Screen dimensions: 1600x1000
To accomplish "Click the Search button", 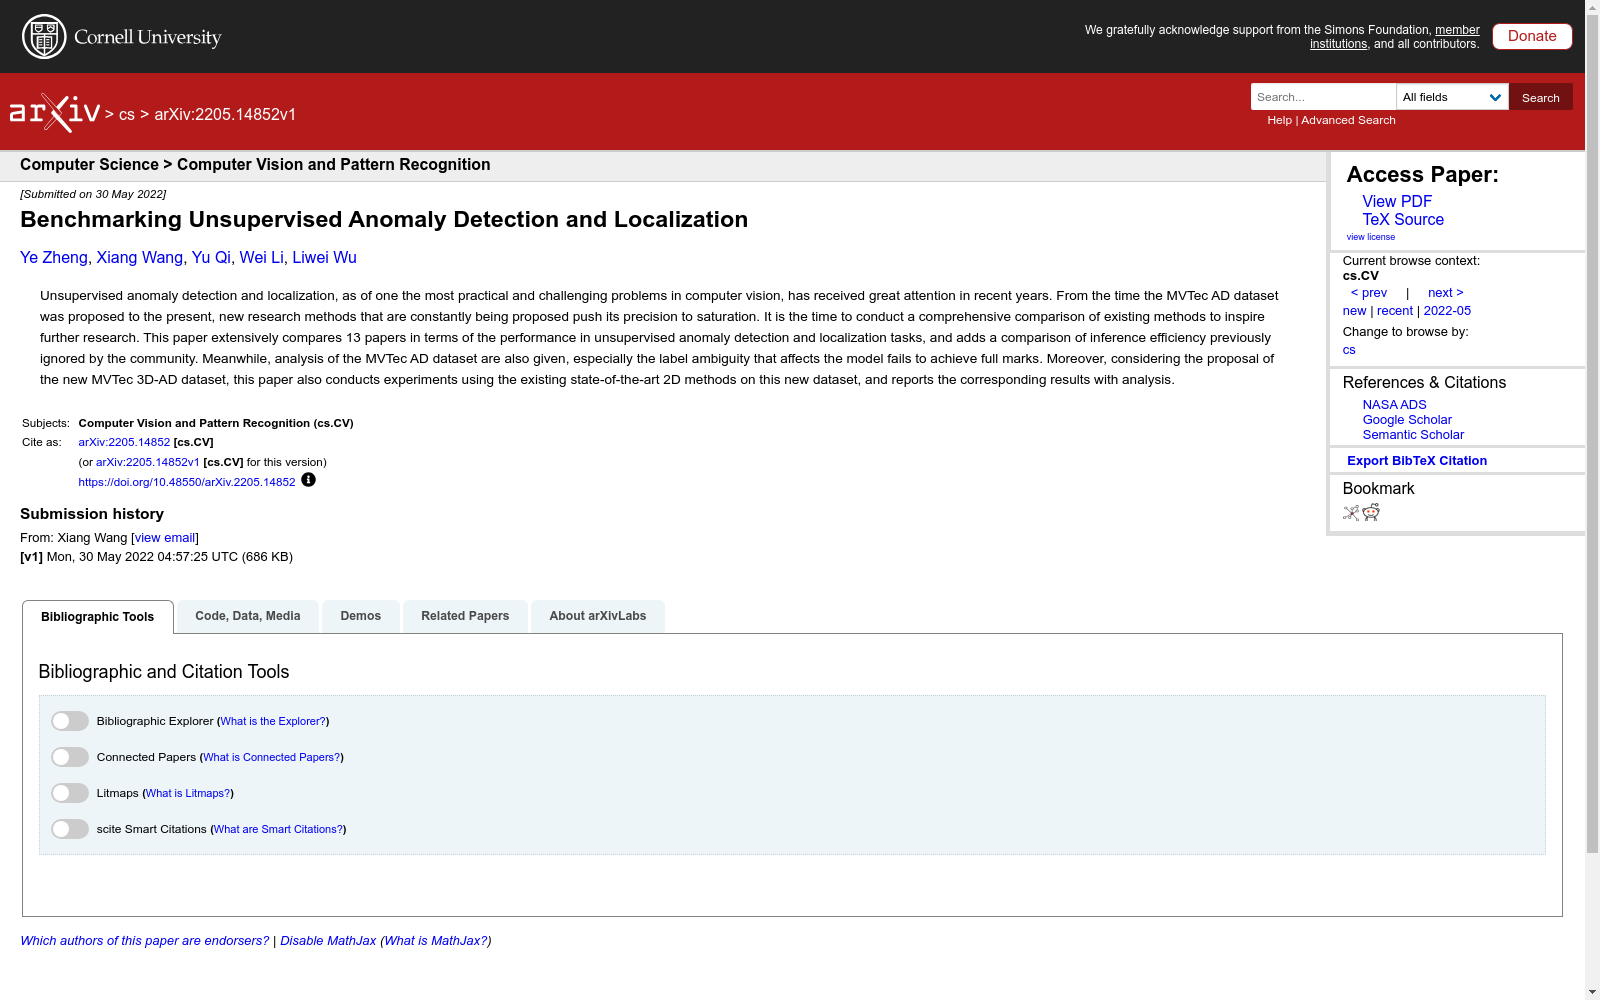I will click(1541, 97).
